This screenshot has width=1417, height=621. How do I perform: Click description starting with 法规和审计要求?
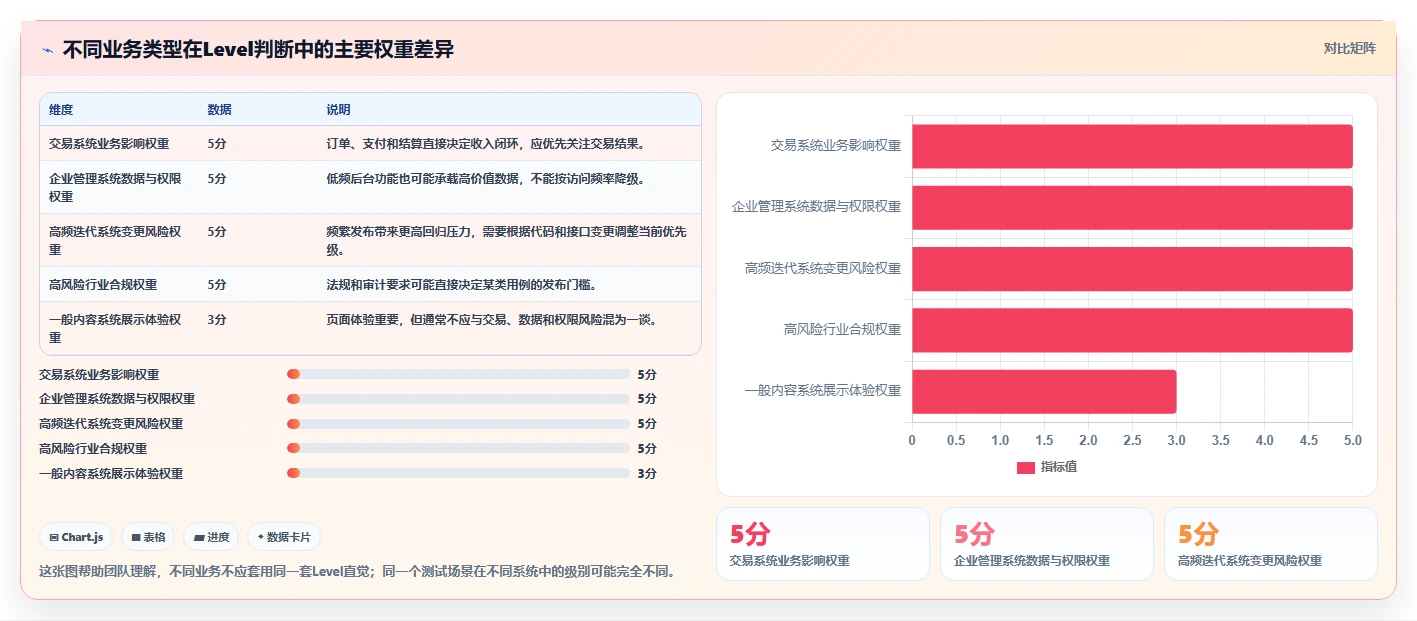pyautogui.click(x=462, y=285)
